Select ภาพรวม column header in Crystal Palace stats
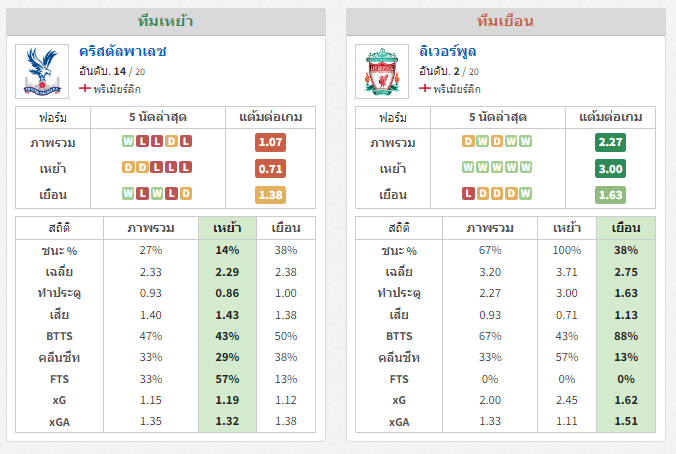676x454 pixels. [x=151, y=228]
